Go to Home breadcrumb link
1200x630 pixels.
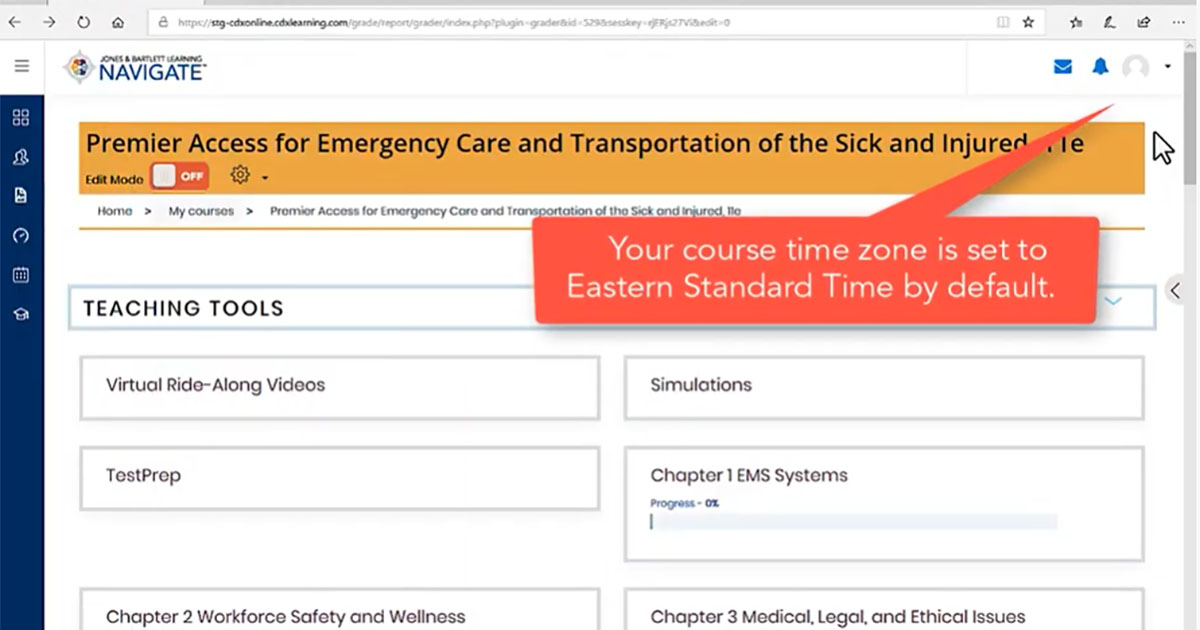point(114,211)
